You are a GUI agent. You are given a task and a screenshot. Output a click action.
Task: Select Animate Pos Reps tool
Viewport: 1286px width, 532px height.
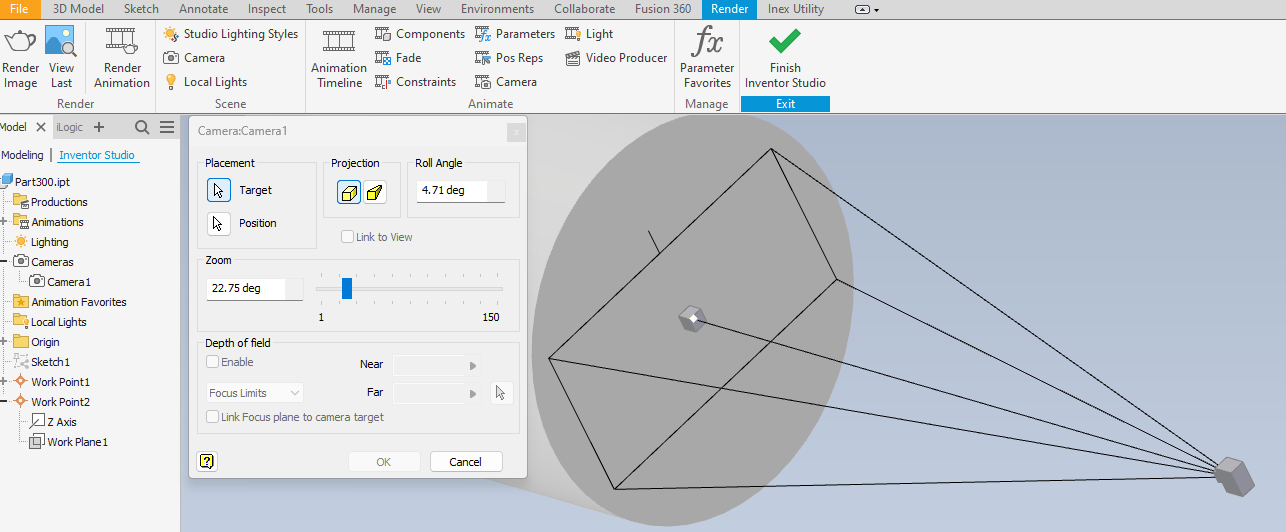509,58
